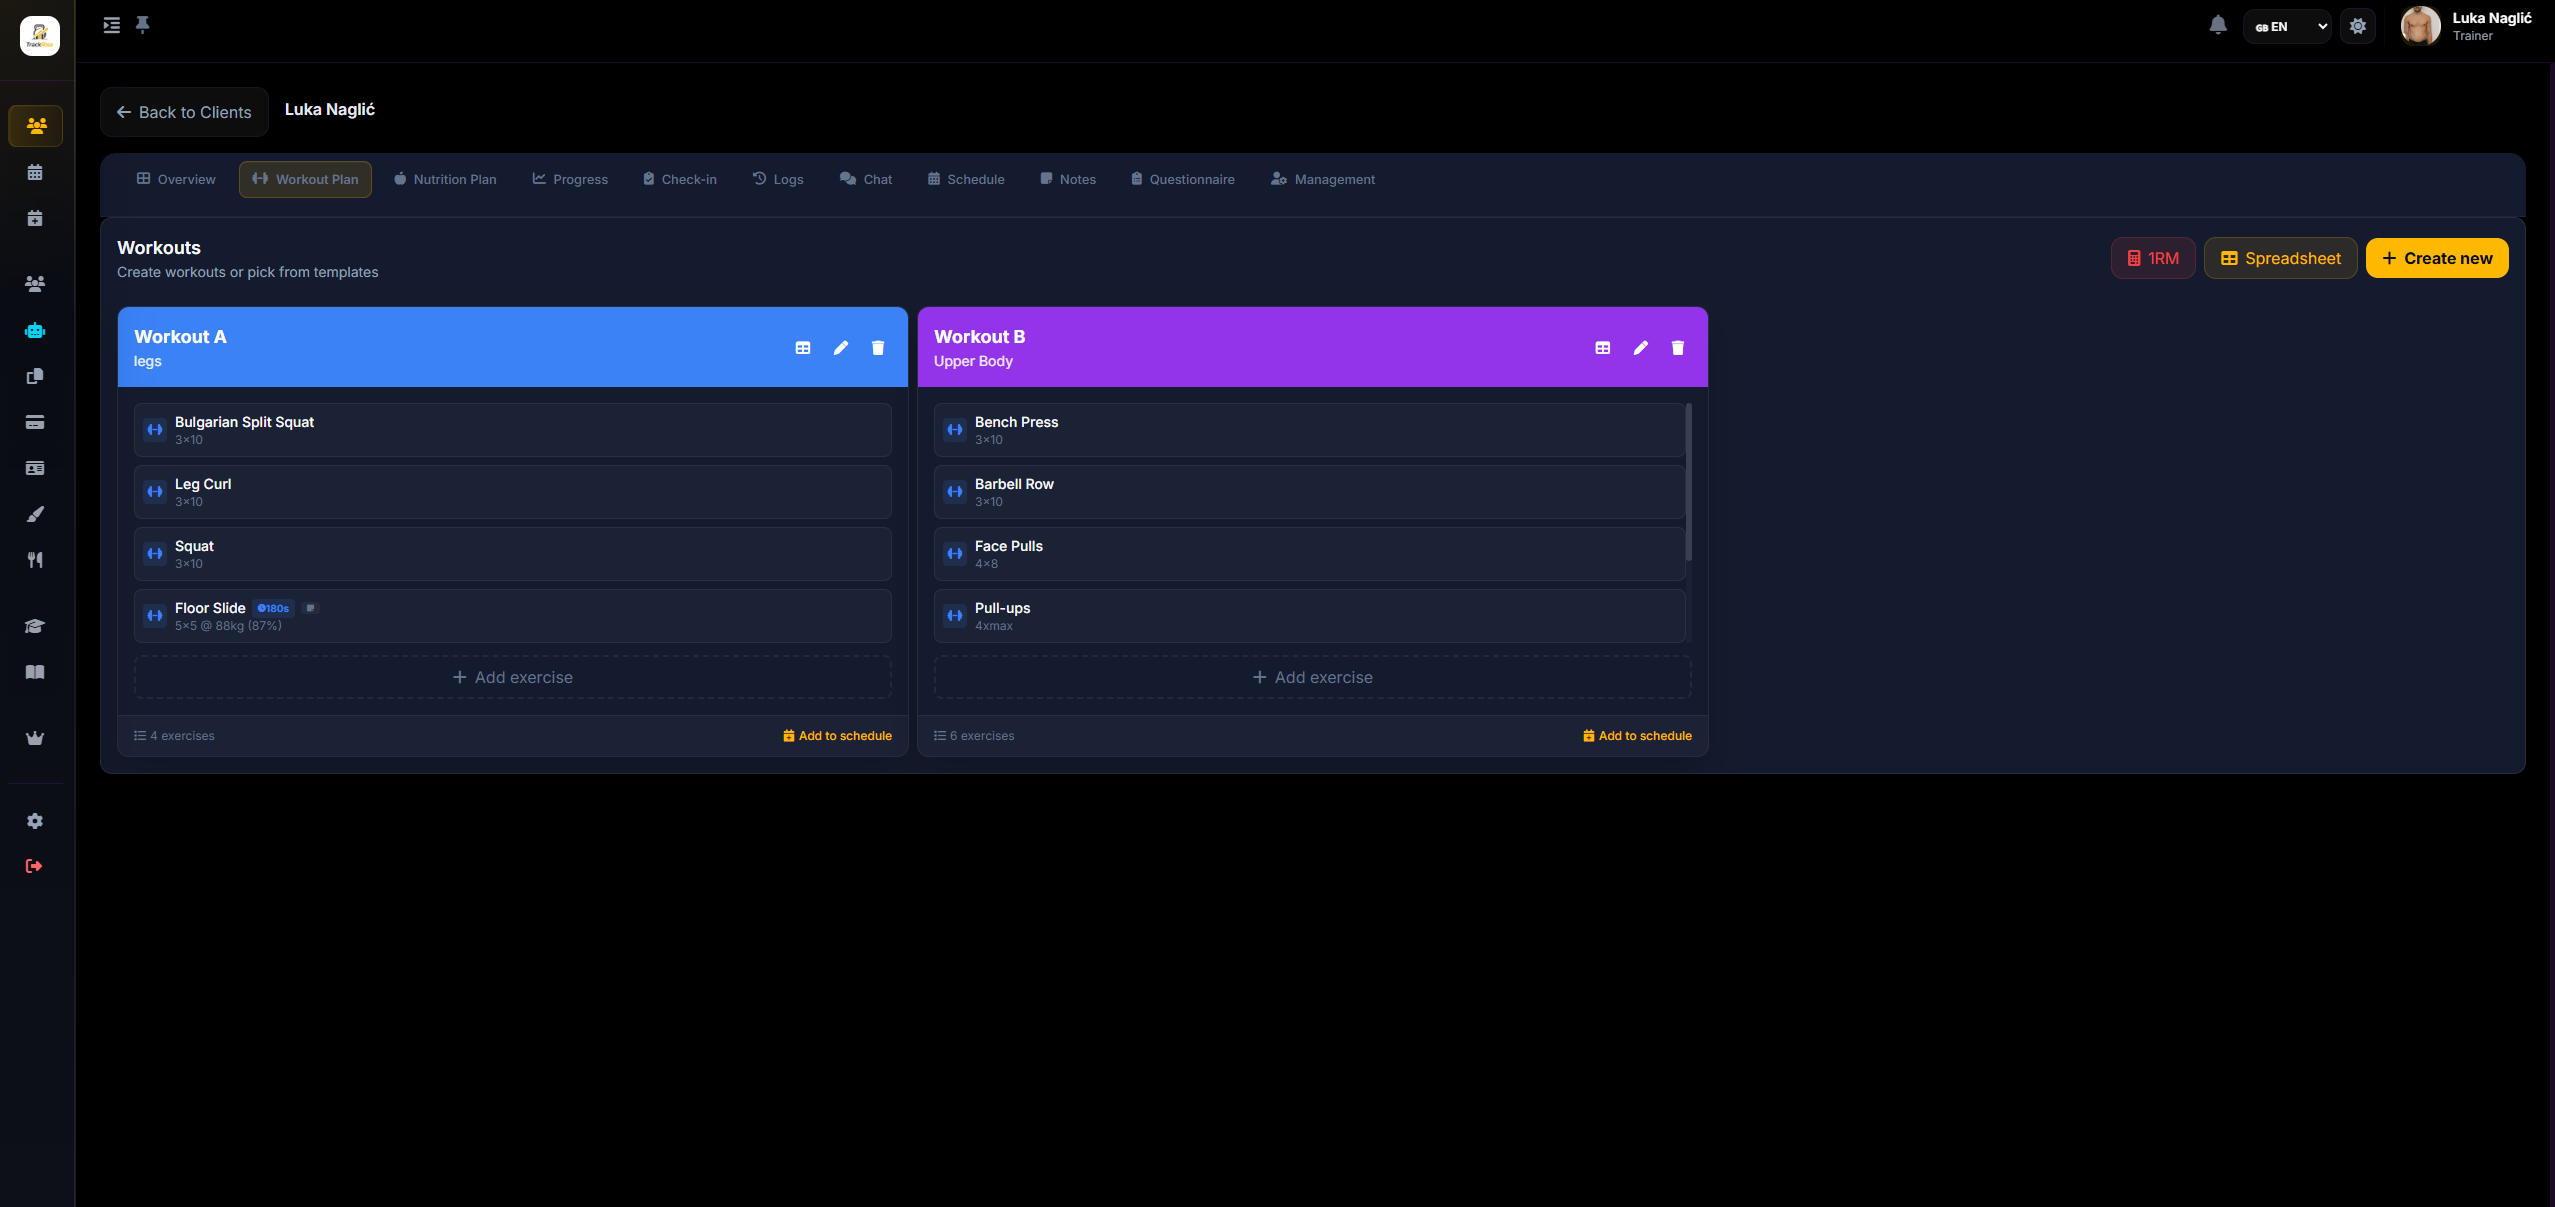Open the crown premium sidebar icon
The image size is (2555, 1207).
(x=35, y=738)
